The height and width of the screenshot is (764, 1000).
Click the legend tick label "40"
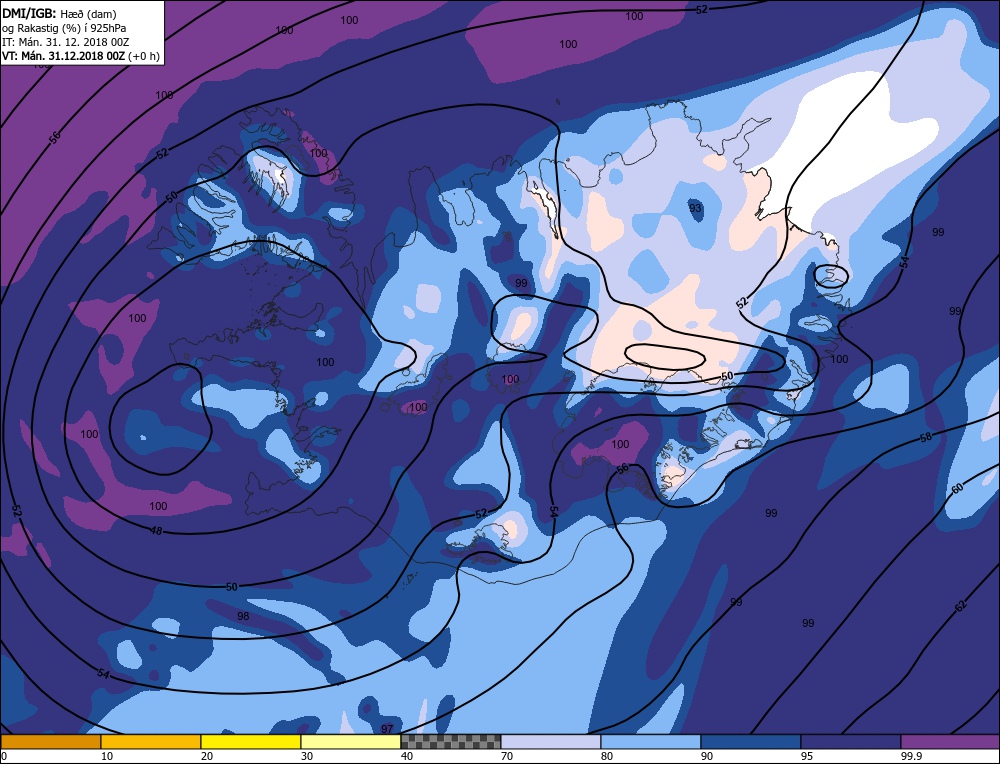click(407, 756)
